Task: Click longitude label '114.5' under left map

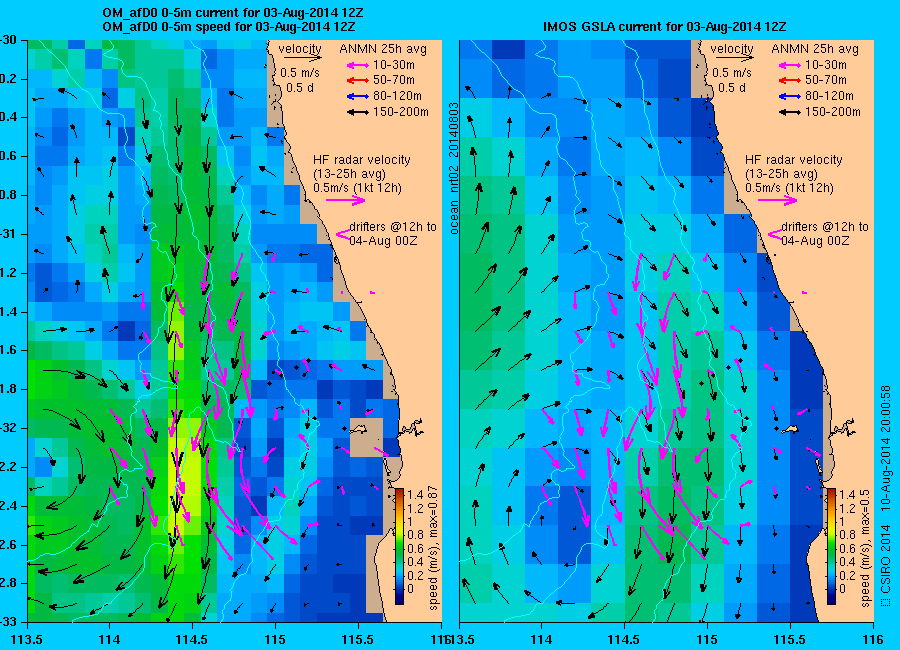Action: (192, 640)
